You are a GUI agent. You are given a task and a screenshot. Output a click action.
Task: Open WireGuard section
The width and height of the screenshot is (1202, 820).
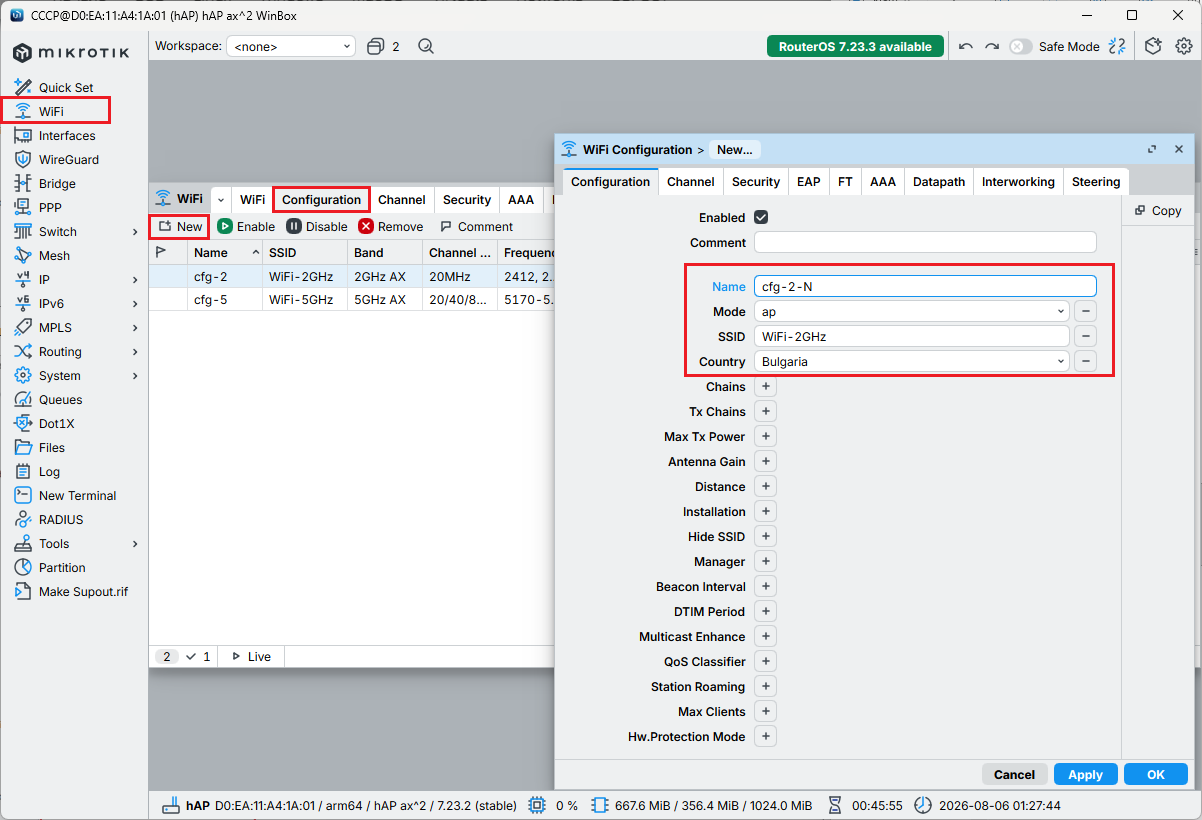pos(68,159)
